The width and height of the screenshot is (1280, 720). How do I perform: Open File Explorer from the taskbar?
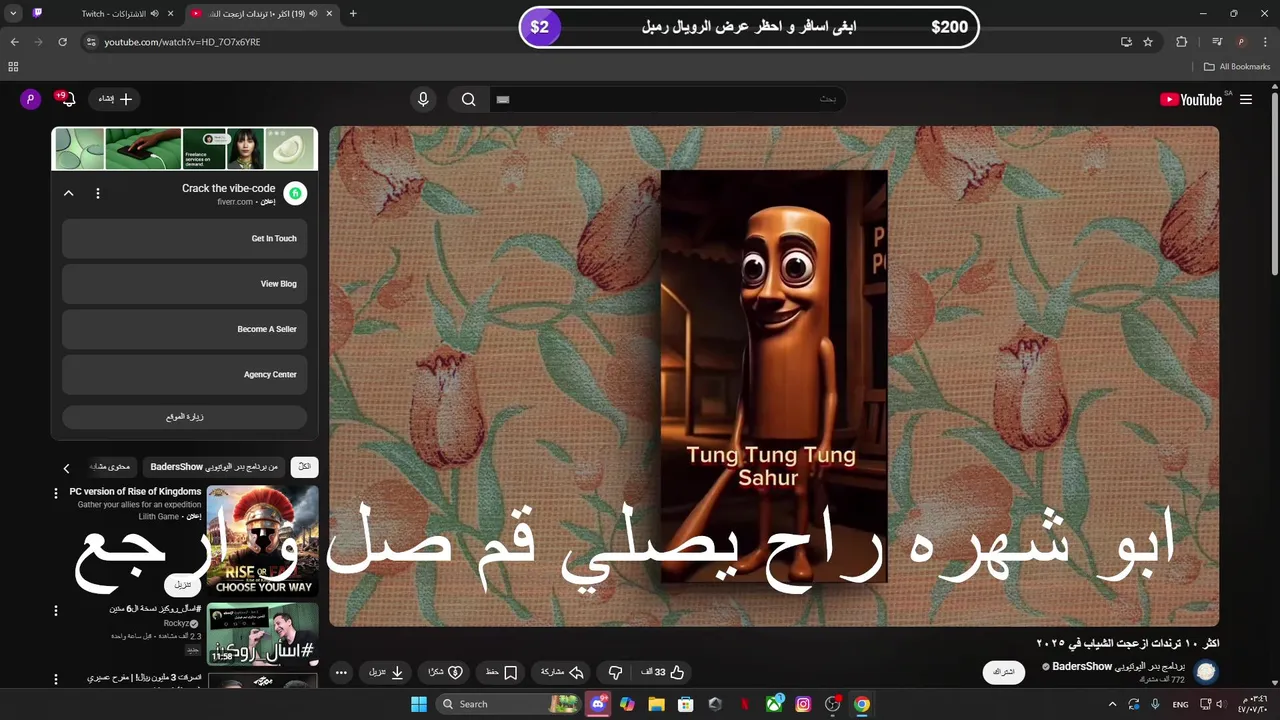click(x=656, y=704)
